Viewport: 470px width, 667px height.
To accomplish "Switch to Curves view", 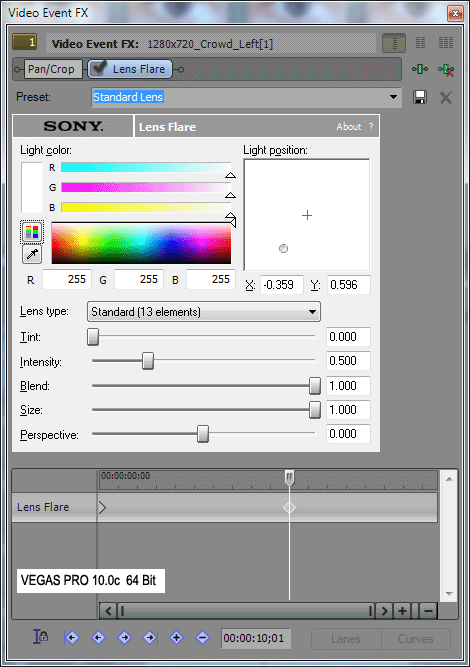I will click(x=416, y=639).
